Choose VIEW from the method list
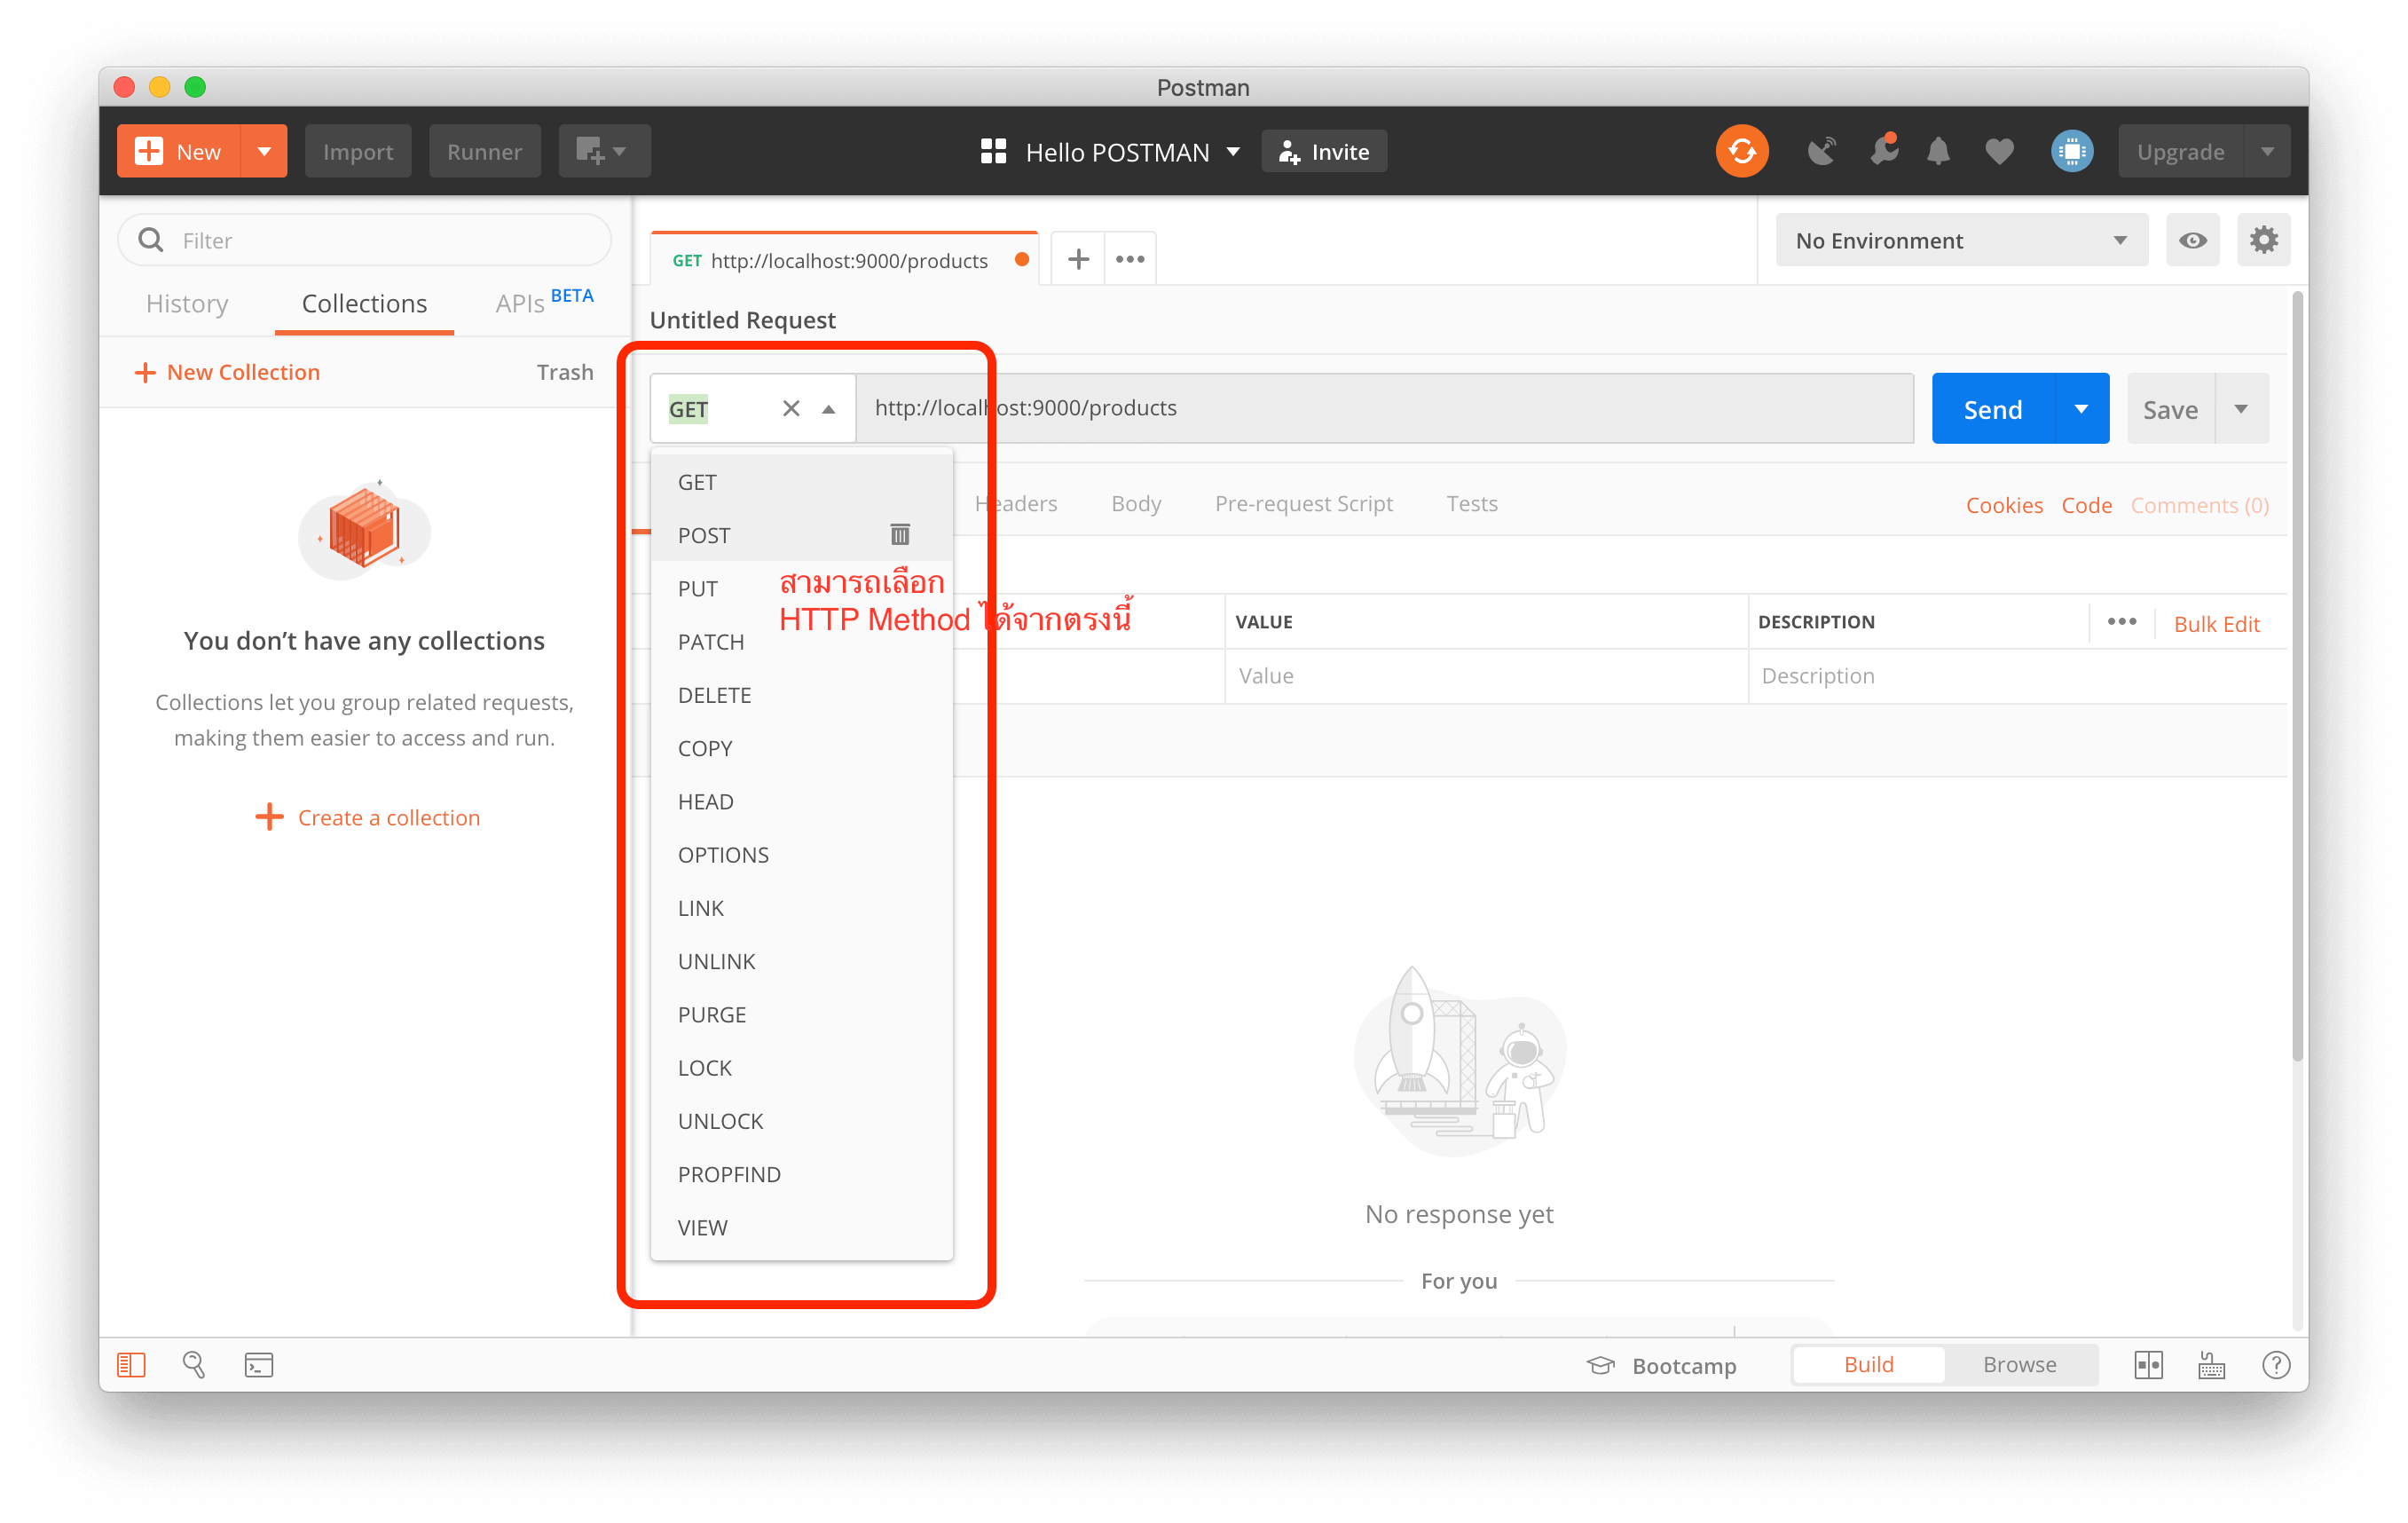Image resolution: width=2408 pixels, height=1523 pixels. tap(800, 1228)
